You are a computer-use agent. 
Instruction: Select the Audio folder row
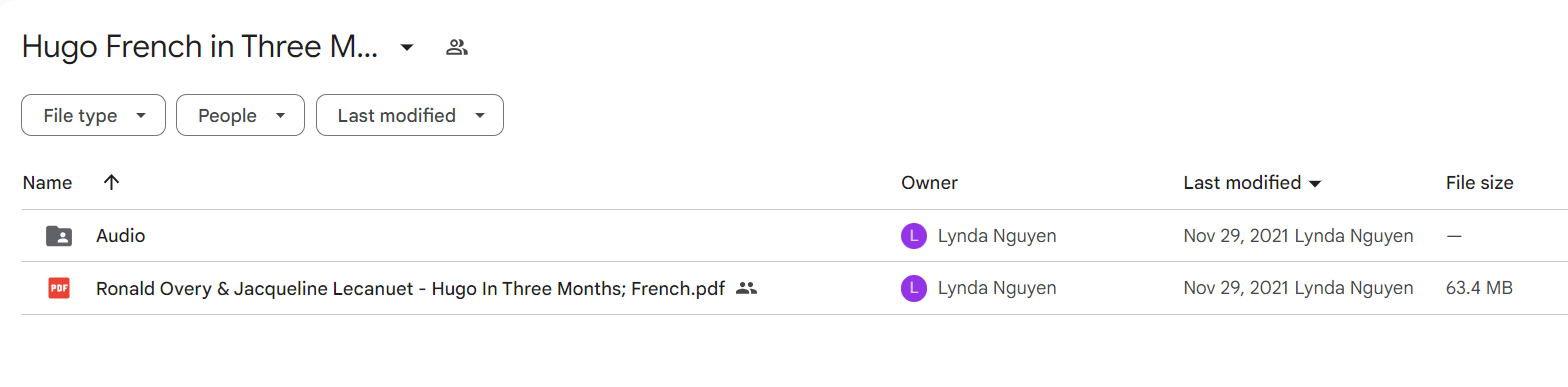784,236
